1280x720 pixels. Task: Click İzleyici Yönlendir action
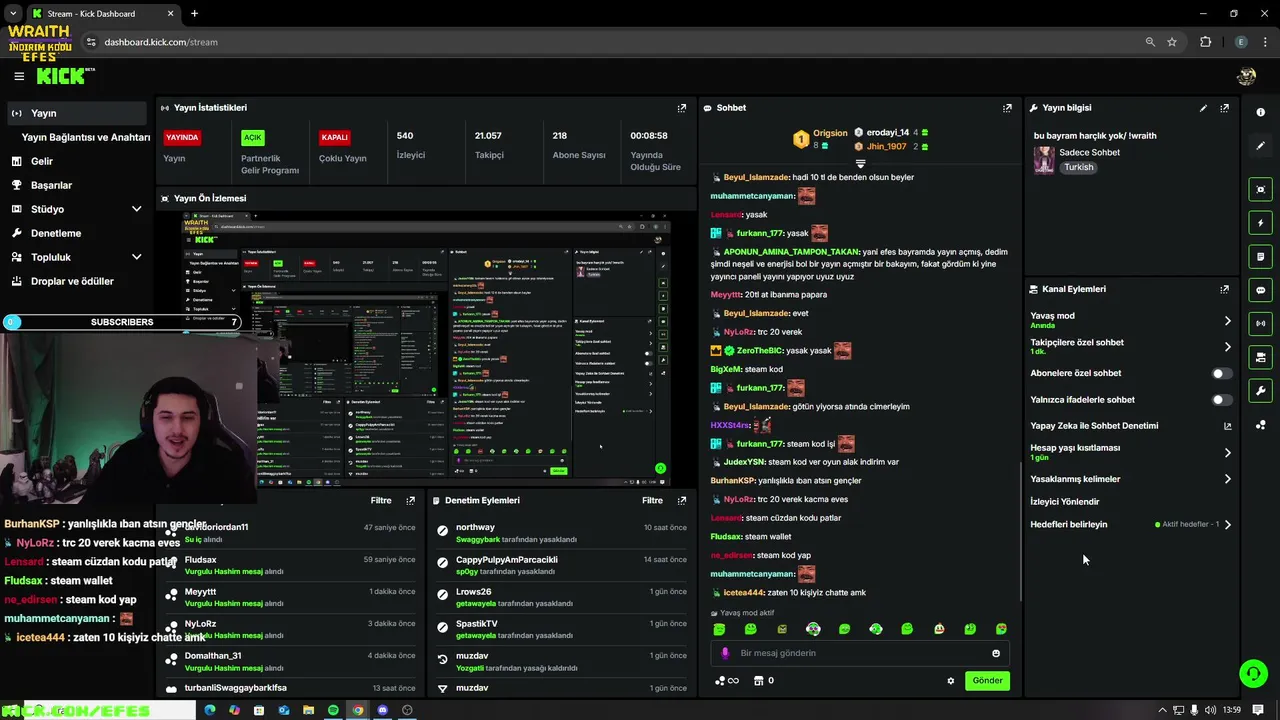tap(1064, 502)
